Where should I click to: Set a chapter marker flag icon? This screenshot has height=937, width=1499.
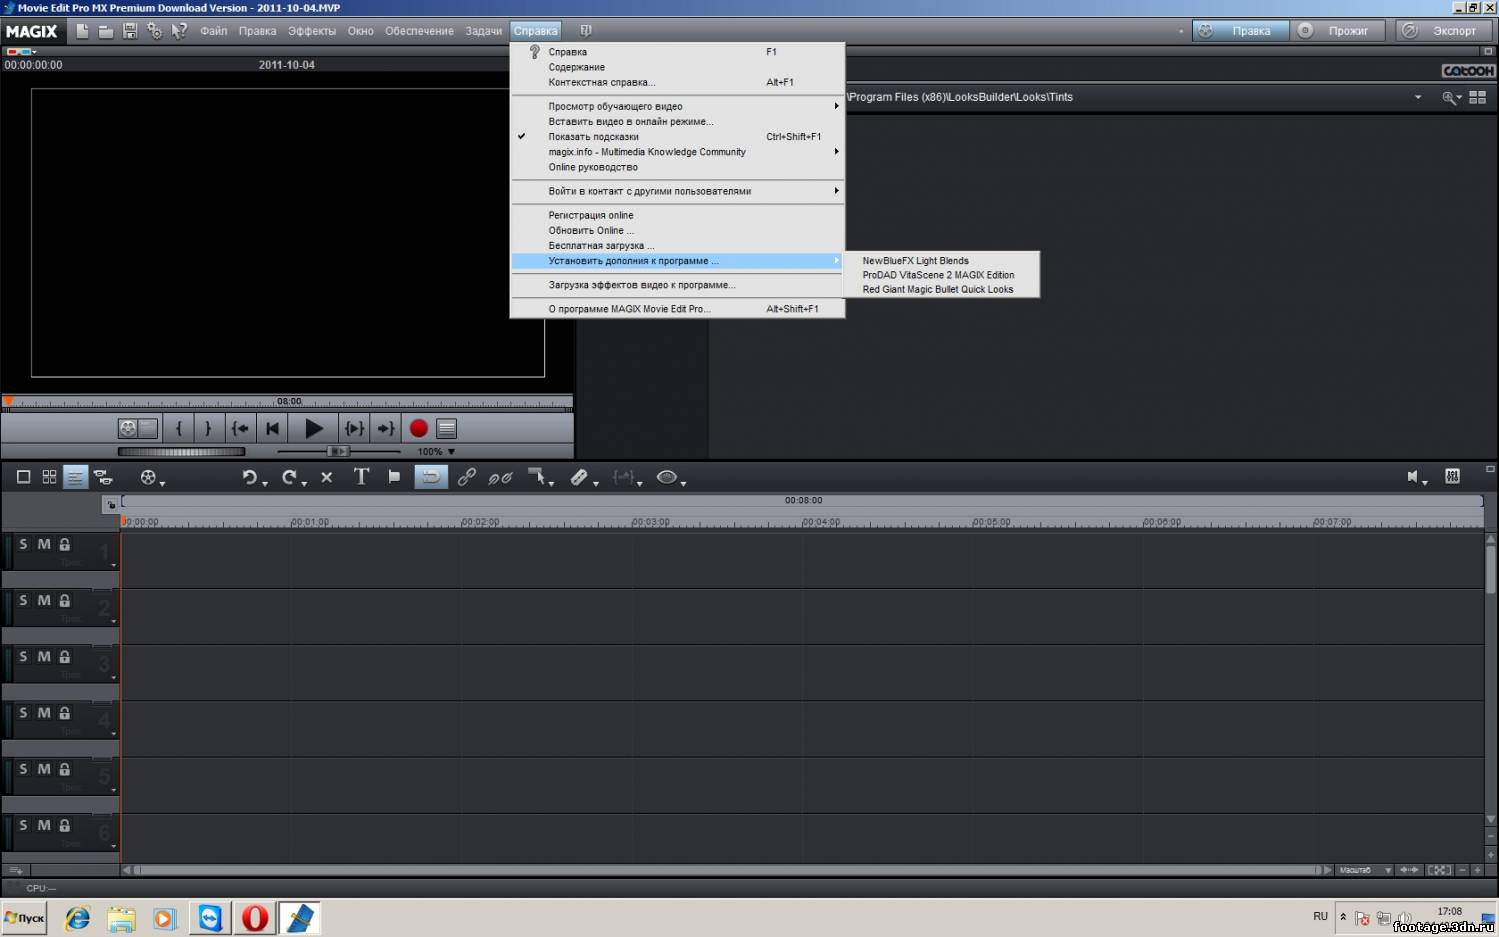click(x=394, y=477)
